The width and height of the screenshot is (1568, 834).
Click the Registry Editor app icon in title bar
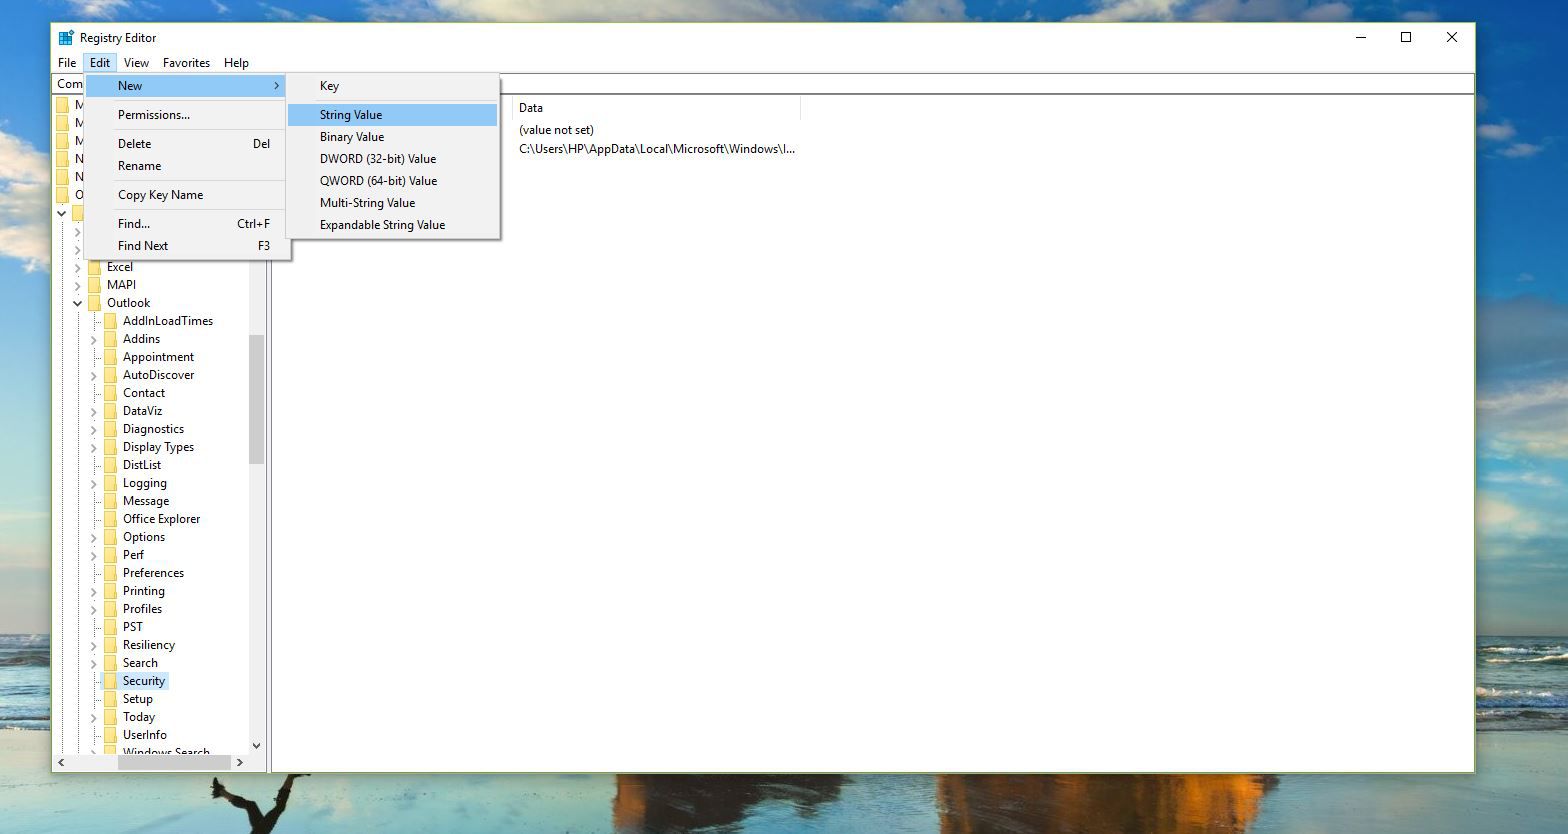(x=66, y=38)
